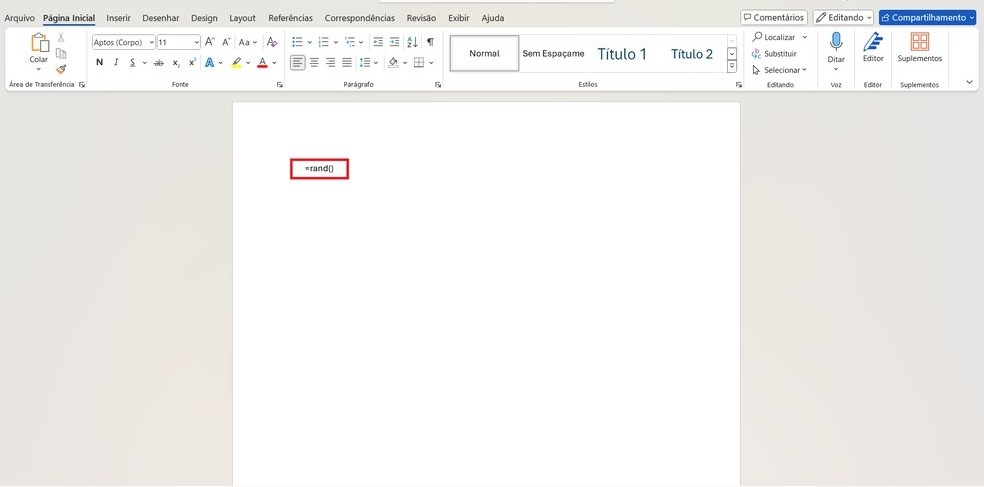
Task: Toggle italic formatting
Action: [x=116, y=62]
